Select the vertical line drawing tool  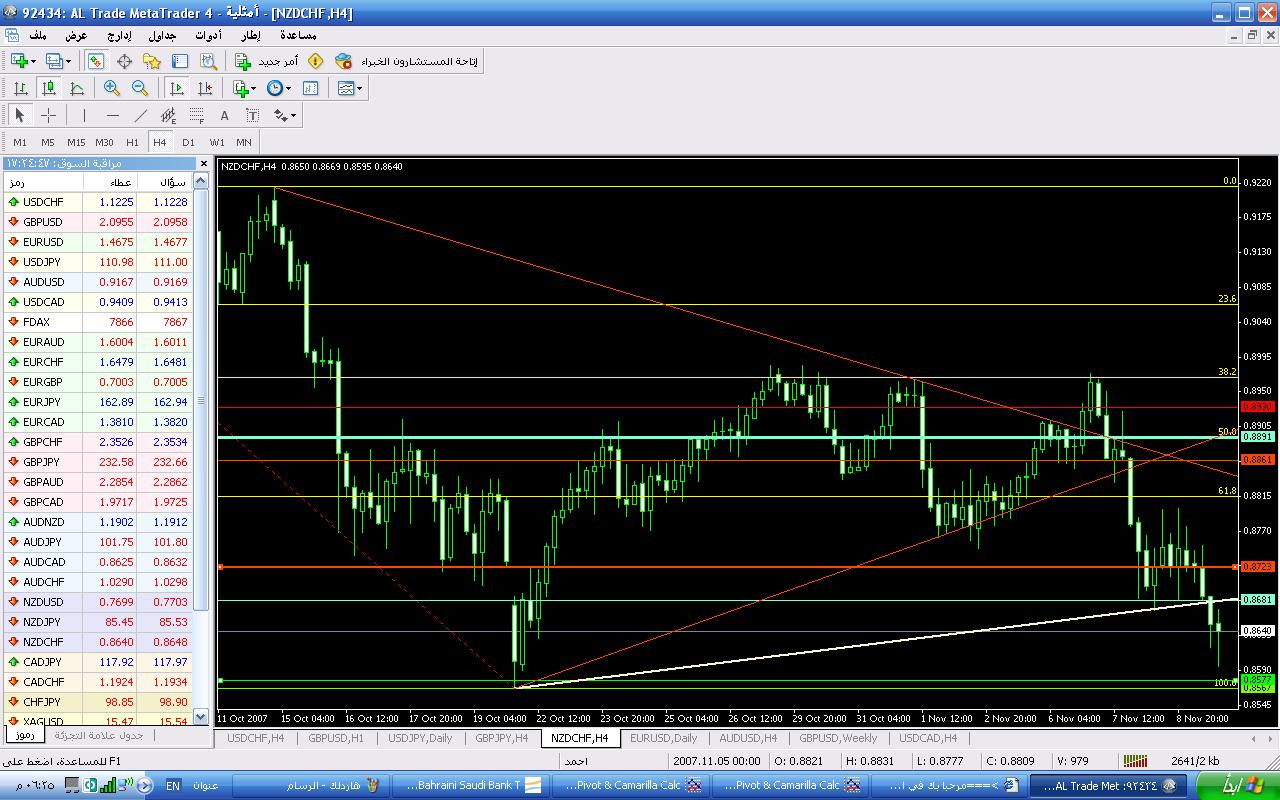coord(85,115)
